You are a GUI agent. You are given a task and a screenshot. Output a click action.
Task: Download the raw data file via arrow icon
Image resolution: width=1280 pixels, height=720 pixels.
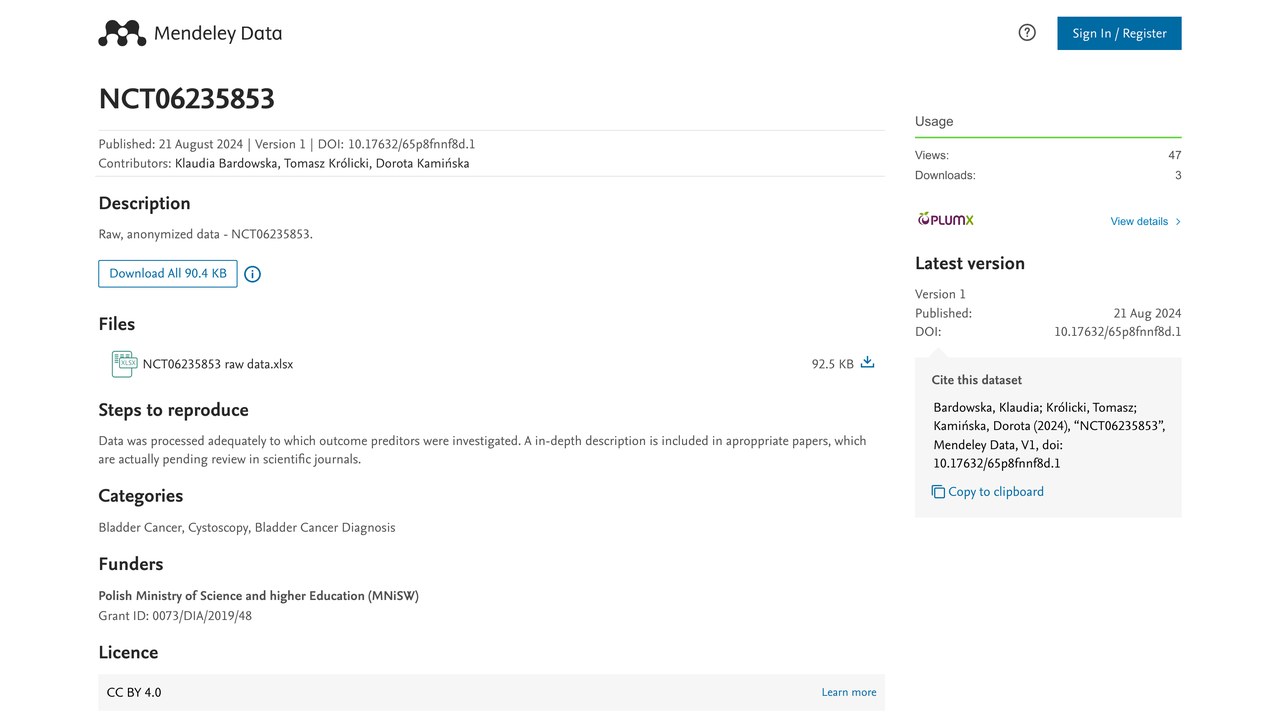coord(867,363)
